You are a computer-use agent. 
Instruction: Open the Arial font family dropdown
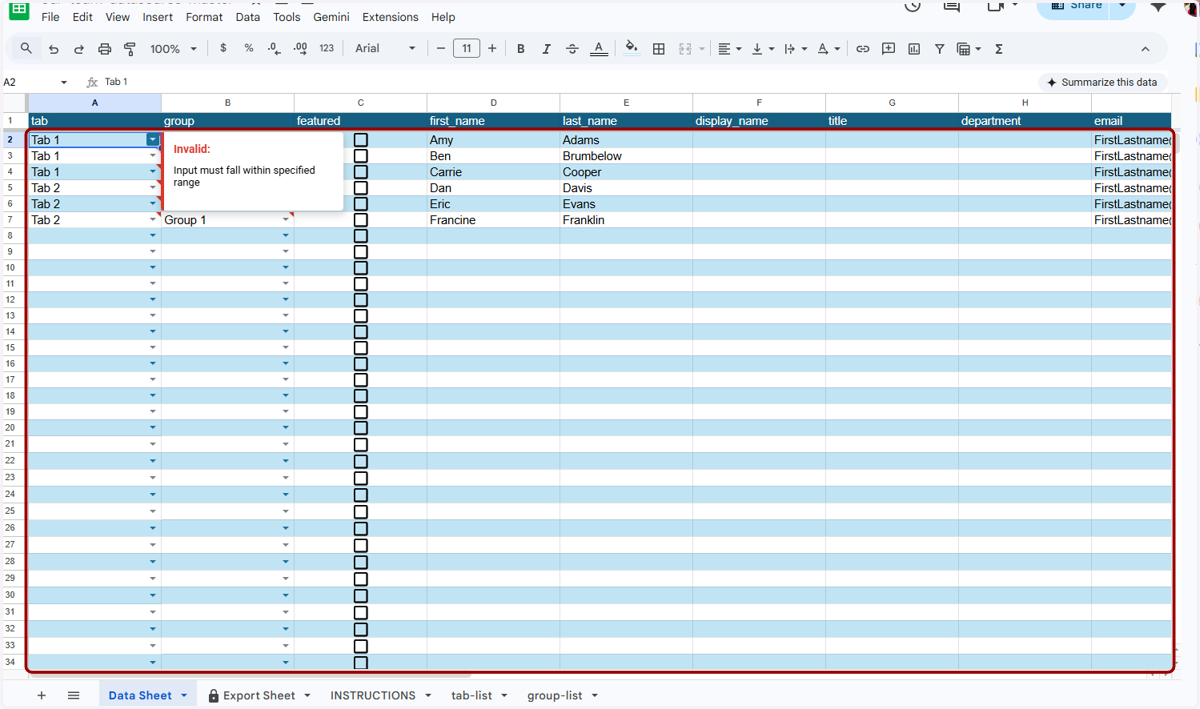tap(385, 48)
